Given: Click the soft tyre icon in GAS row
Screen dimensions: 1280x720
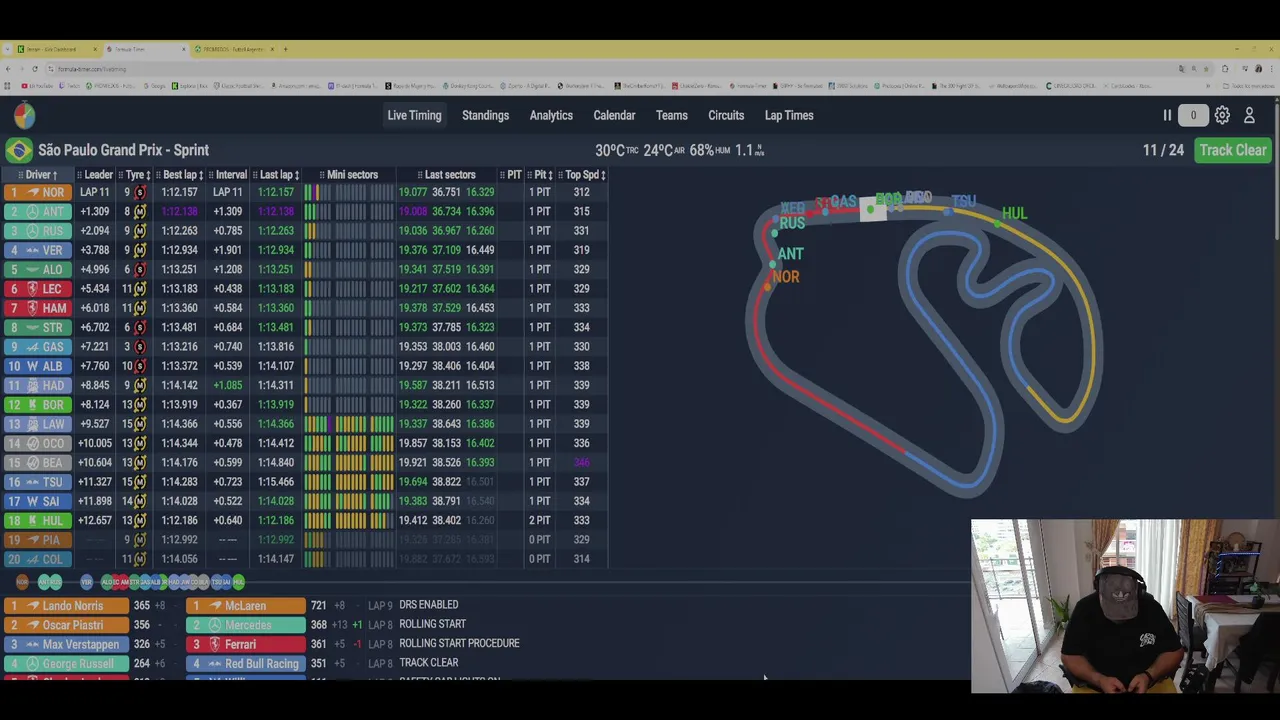Looking at the screenshot, I should coord(140,346).
